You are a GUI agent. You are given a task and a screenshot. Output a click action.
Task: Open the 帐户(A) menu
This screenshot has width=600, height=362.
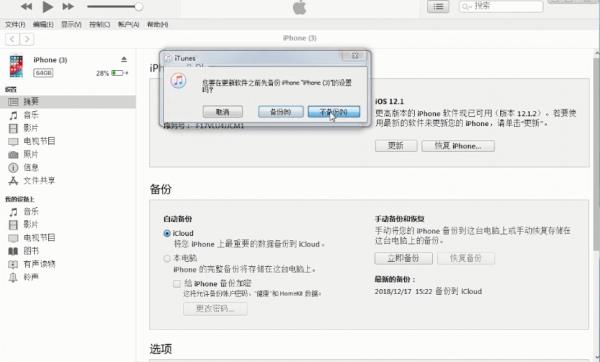click(128, 24)
